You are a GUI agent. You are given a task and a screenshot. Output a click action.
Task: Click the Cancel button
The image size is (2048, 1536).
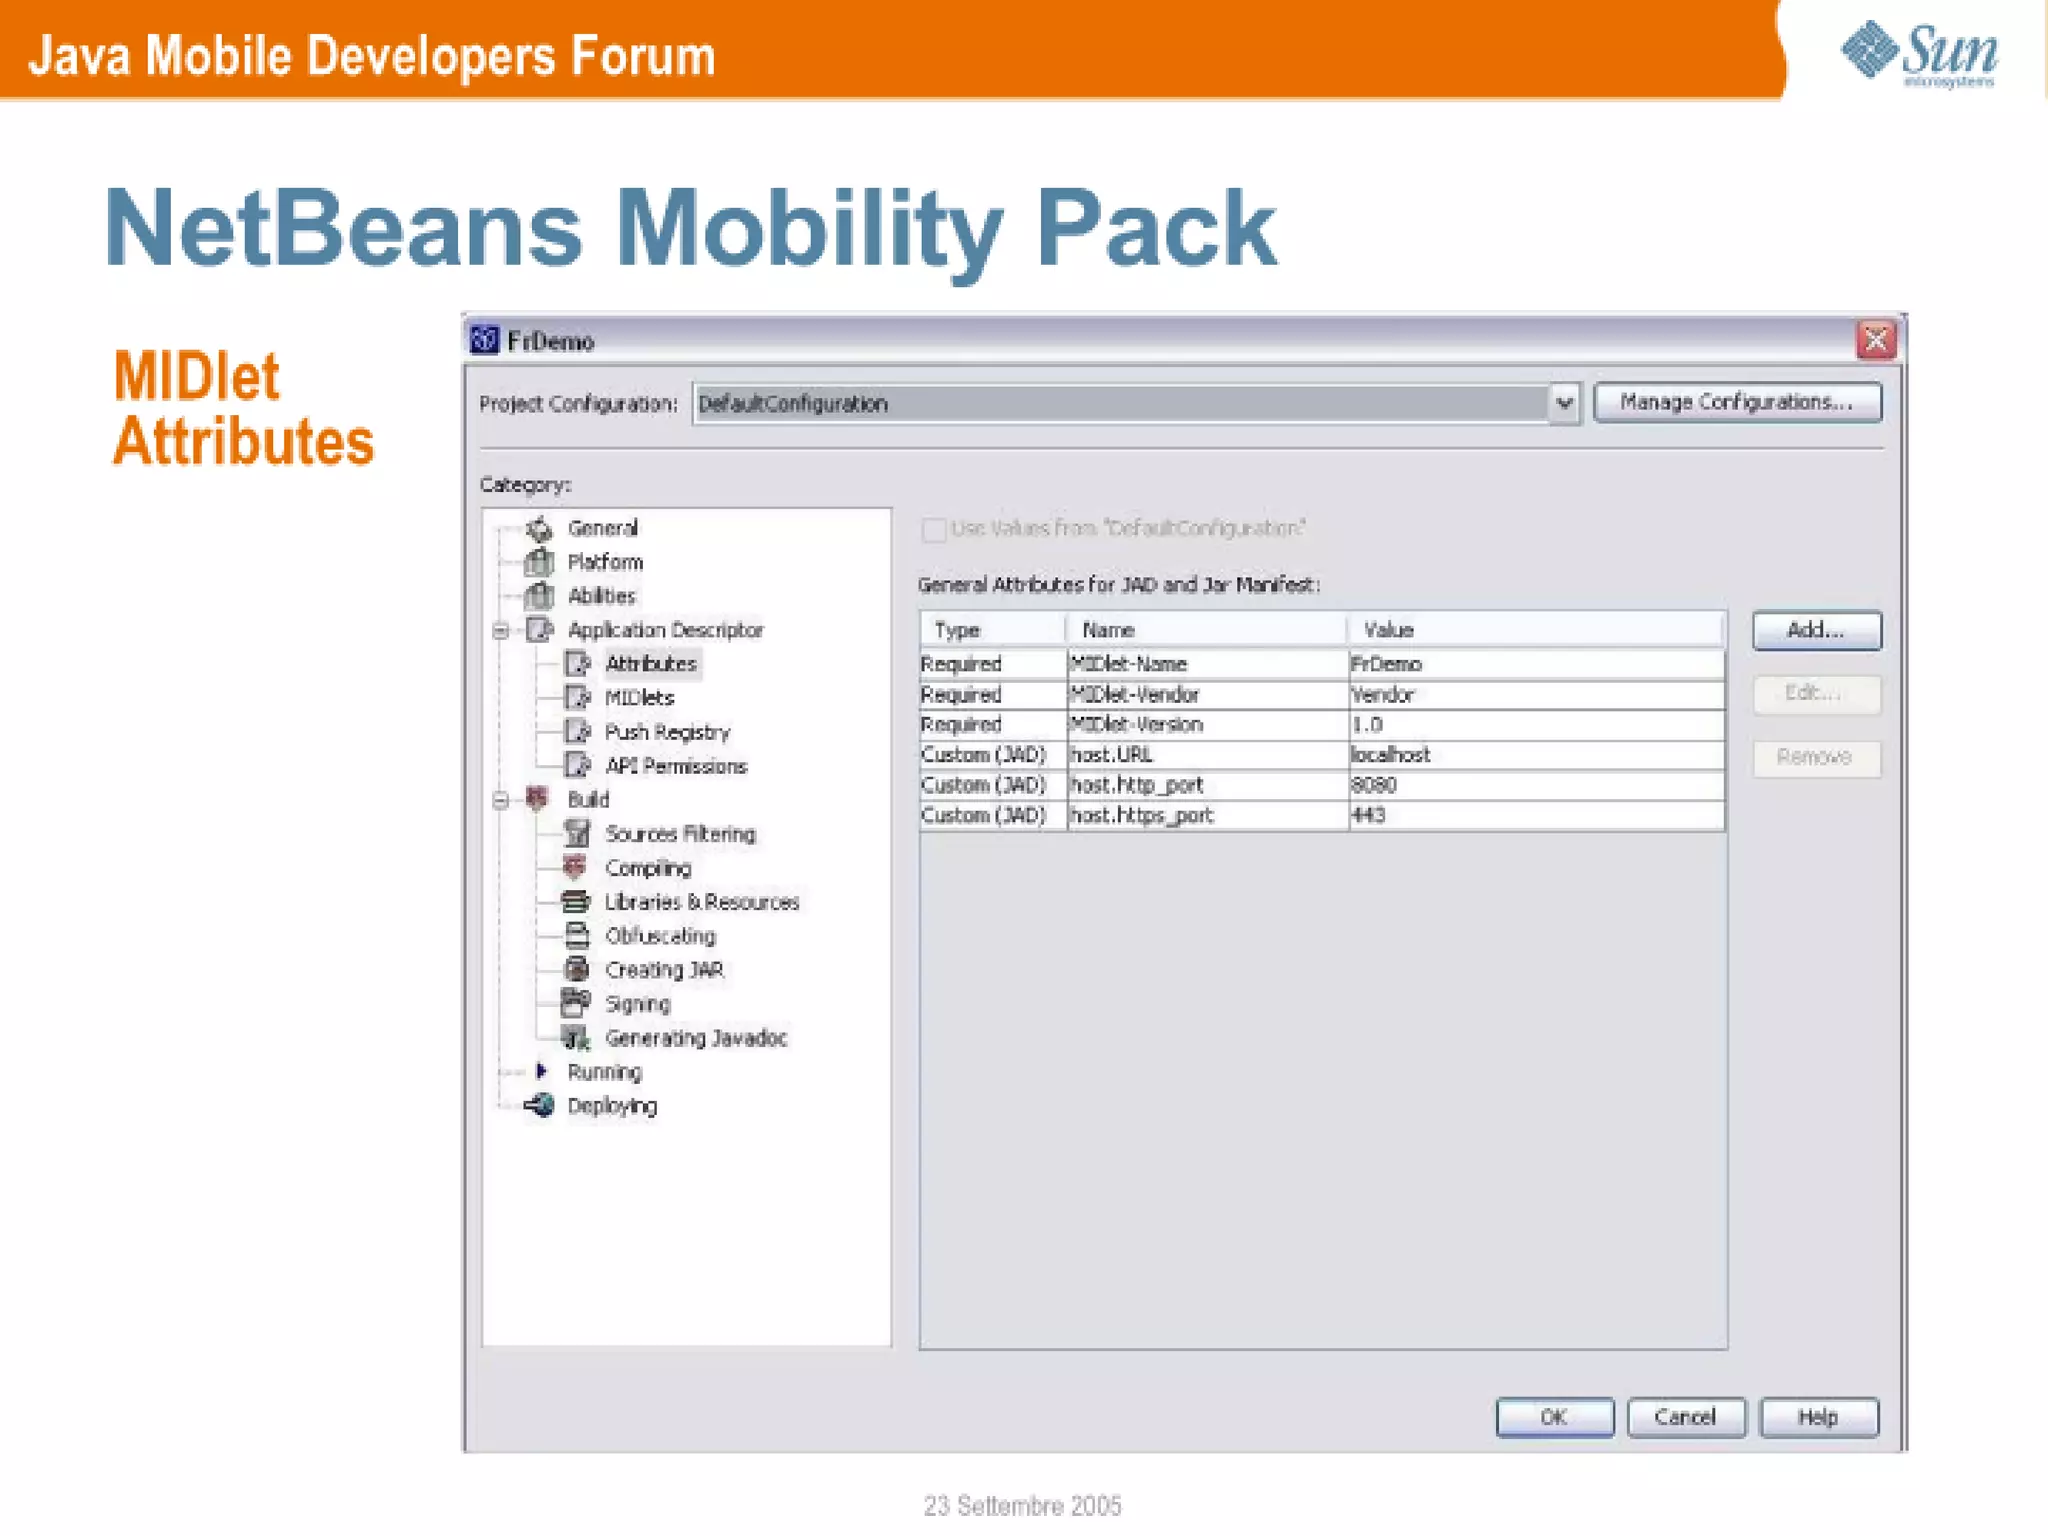(1686, 1417)
